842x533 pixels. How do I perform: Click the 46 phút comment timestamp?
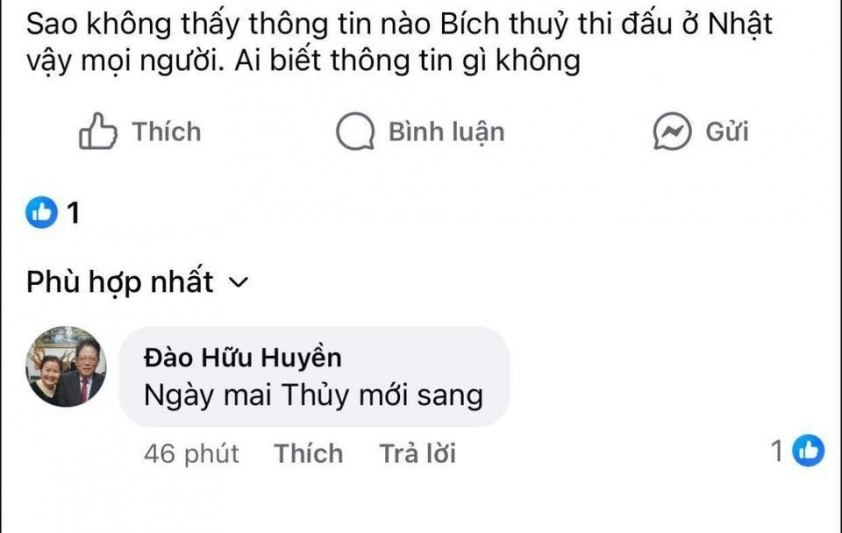pos(191,454)
